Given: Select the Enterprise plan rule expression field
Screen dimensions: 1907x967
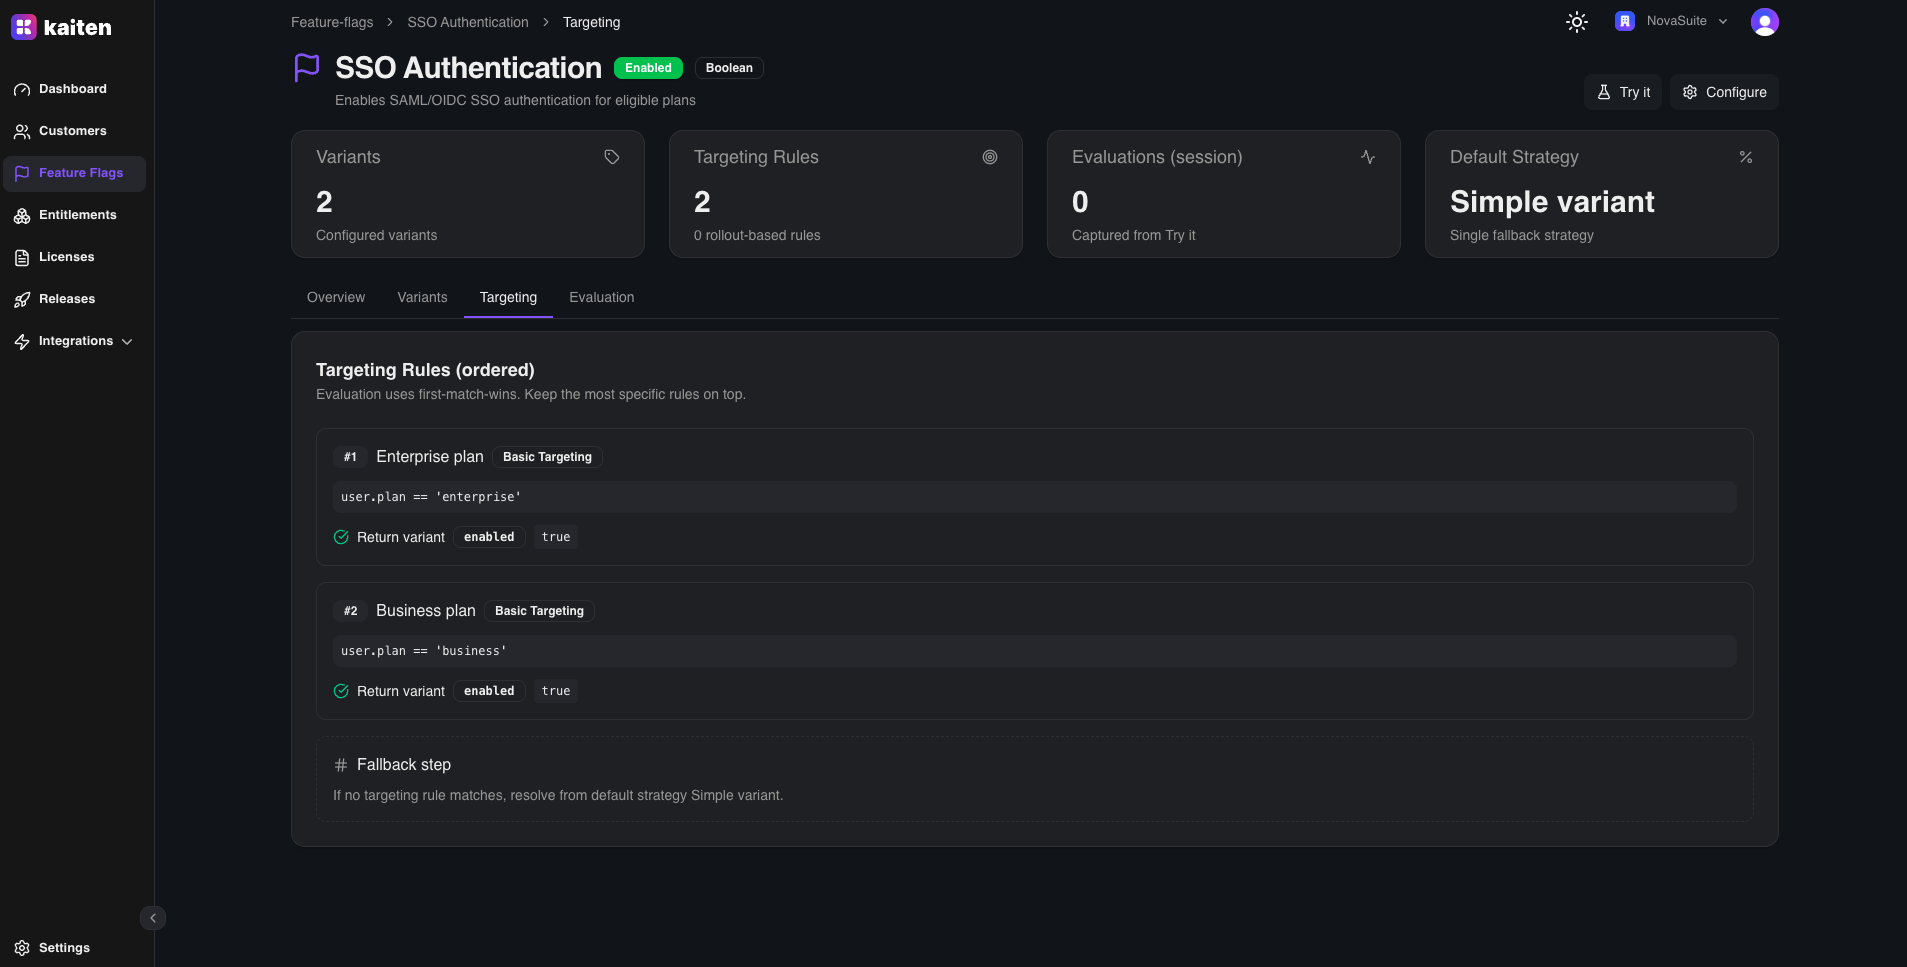Looking at the screenshot, I should click(1034, 497).
